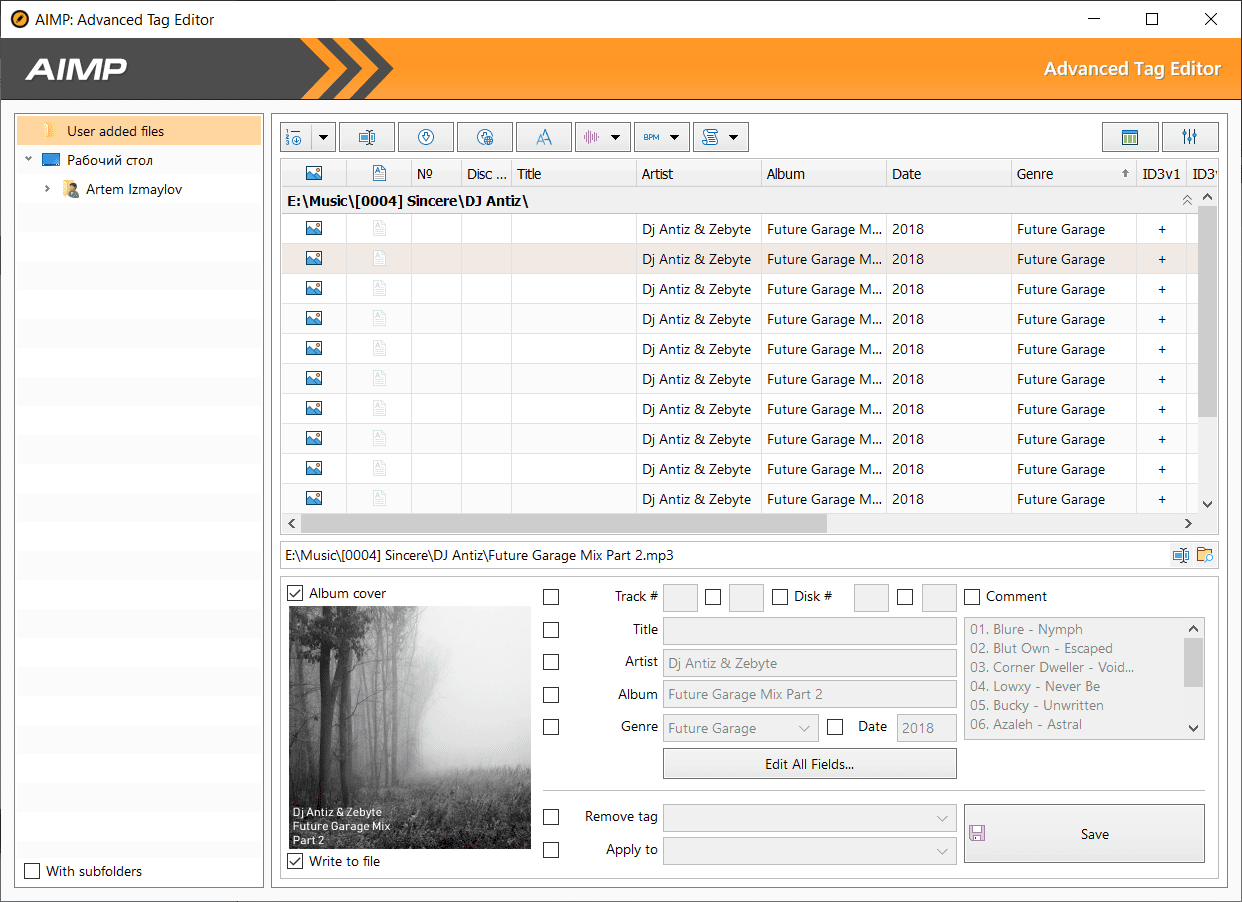Expand the Artem Izmaylov tree node
Screen dimensions: 1242x902
(47, 189)
